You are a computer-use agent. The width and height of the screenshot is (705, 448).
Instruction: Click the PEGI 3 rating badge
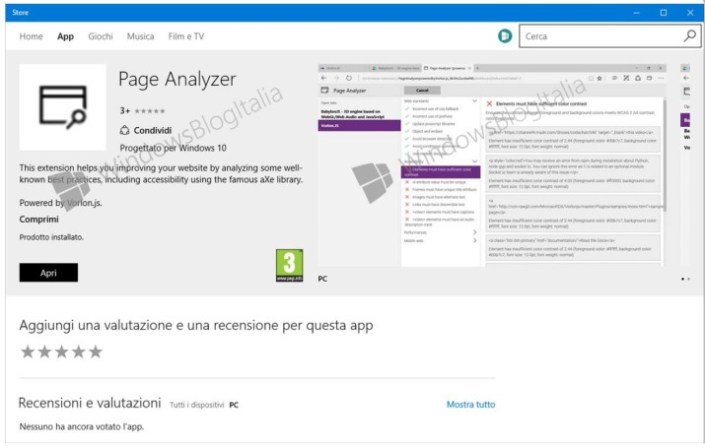coord(289,265)
